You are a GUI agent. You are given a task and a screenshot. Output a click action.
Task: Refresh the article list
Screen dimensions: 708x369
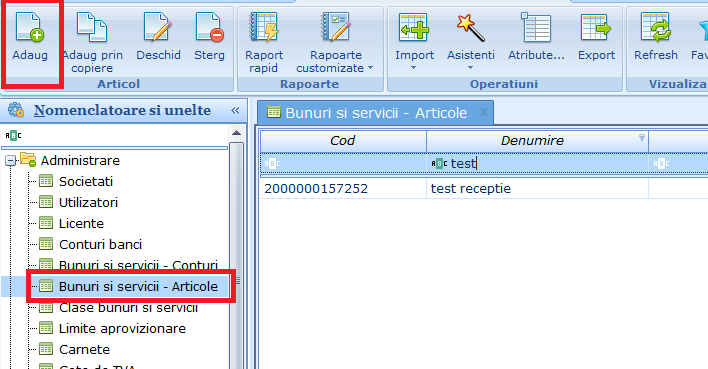click(x=656, y=37)
